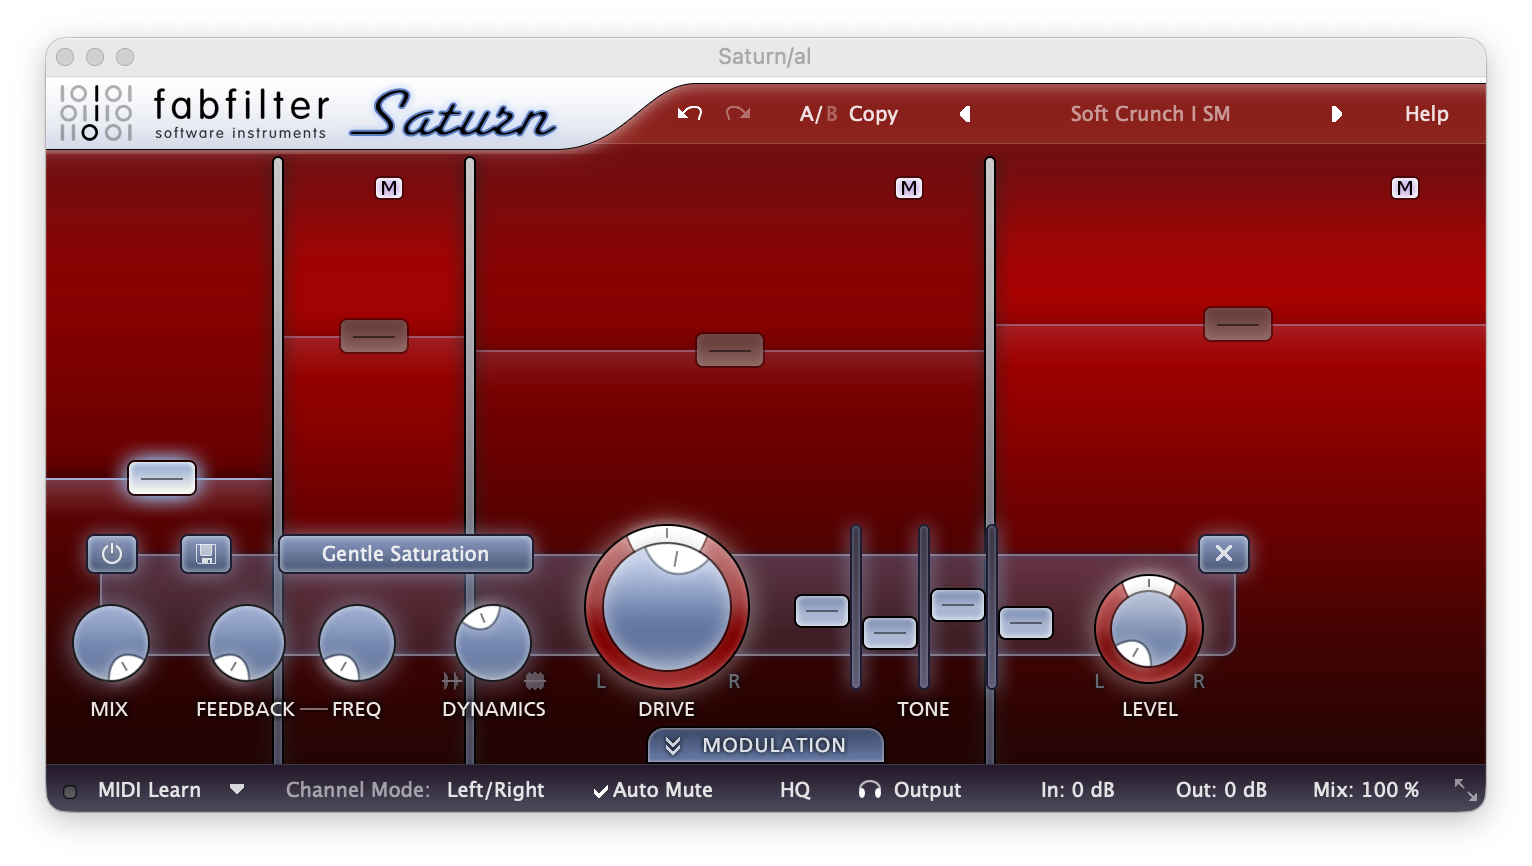Click the MIDI Learn indicator light
The image size is (1532, 866).
pos(70,791)
